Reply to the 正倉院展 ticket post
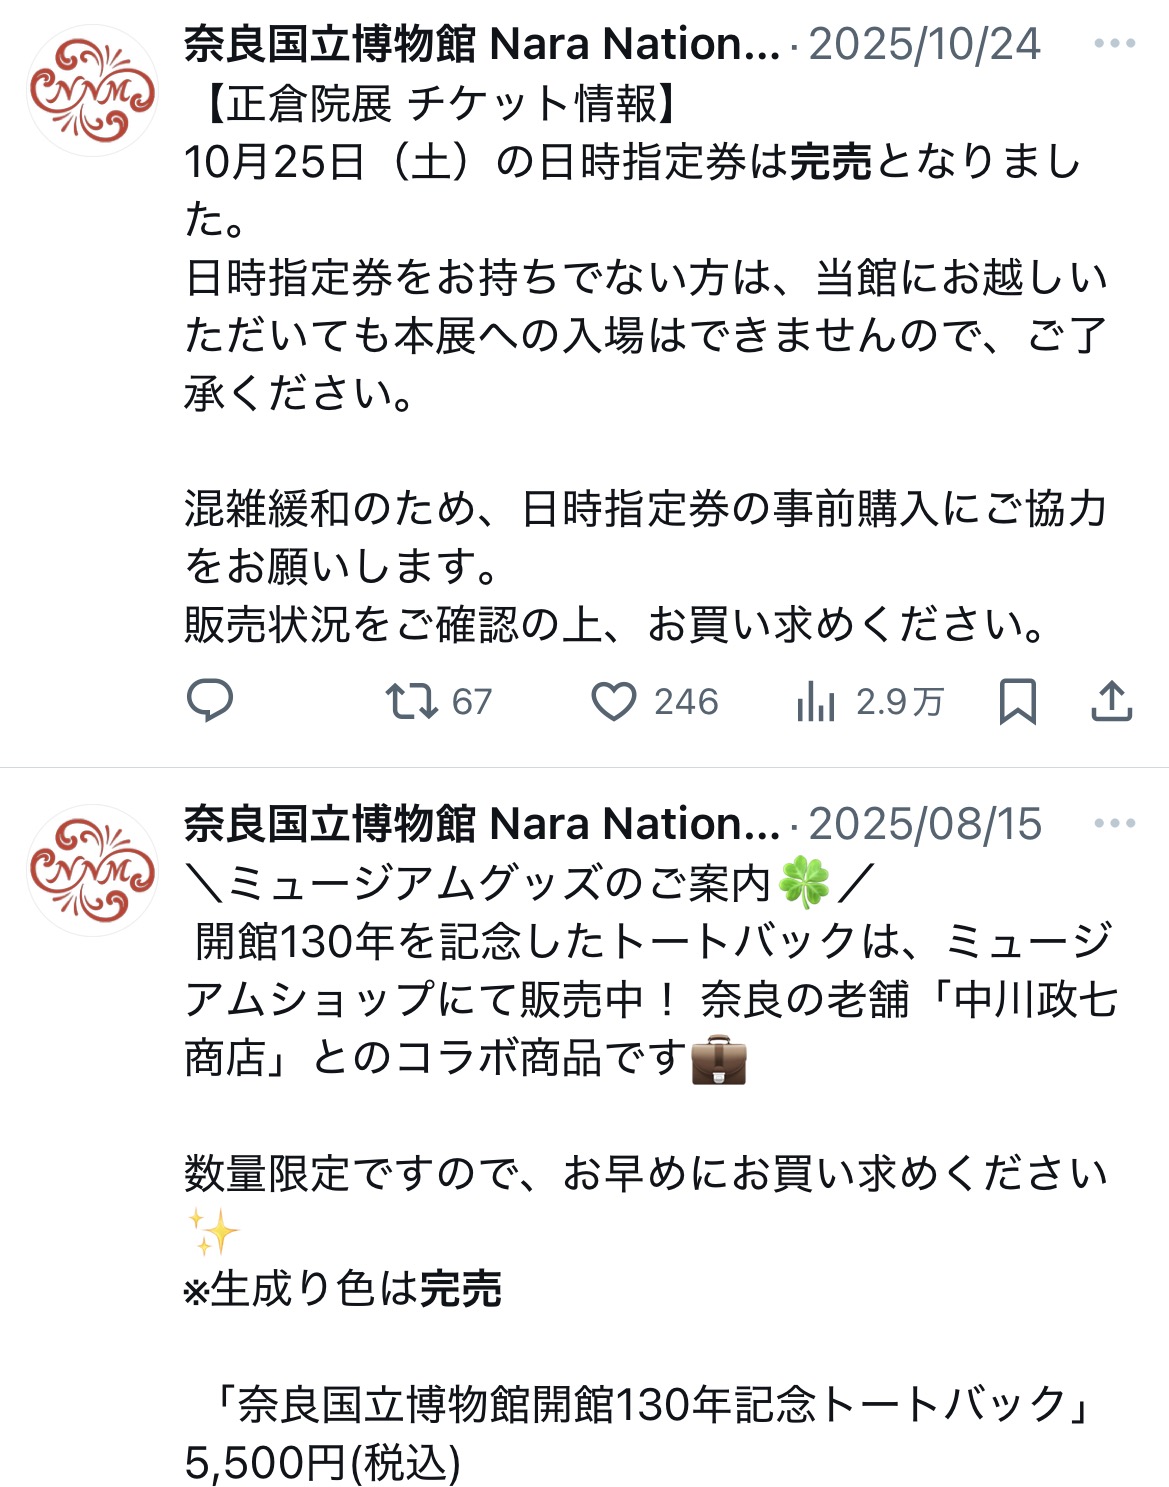1169x1487 pixels. [210, 701]
